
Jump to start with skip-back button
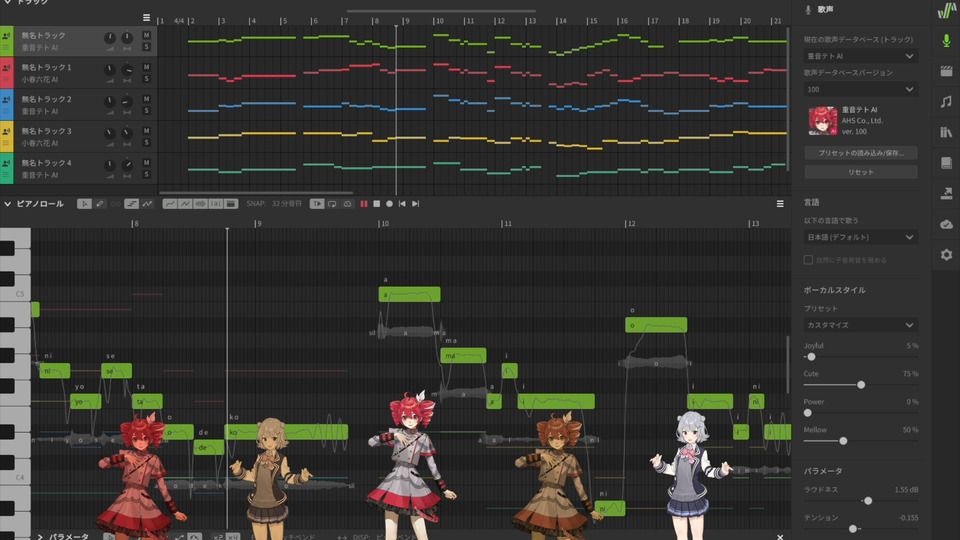pos(402,204)
